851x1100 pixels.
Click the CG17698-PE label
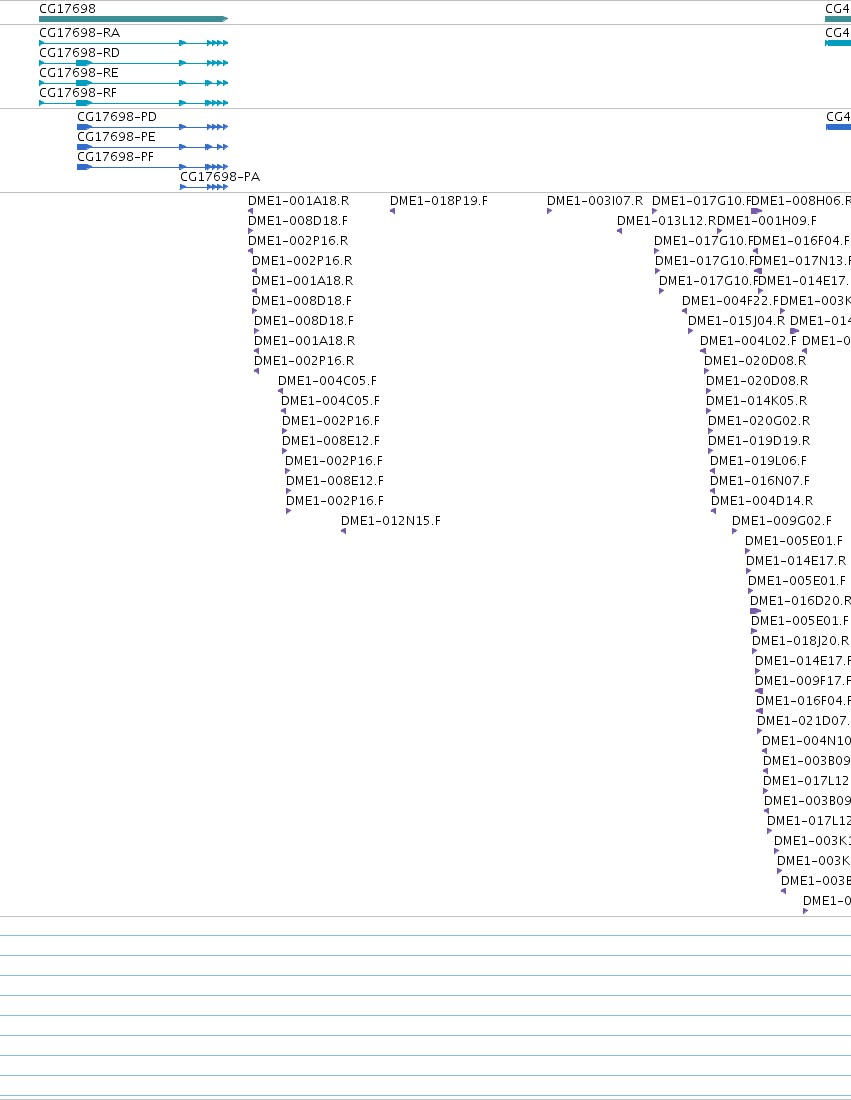(x=116, y=137)
